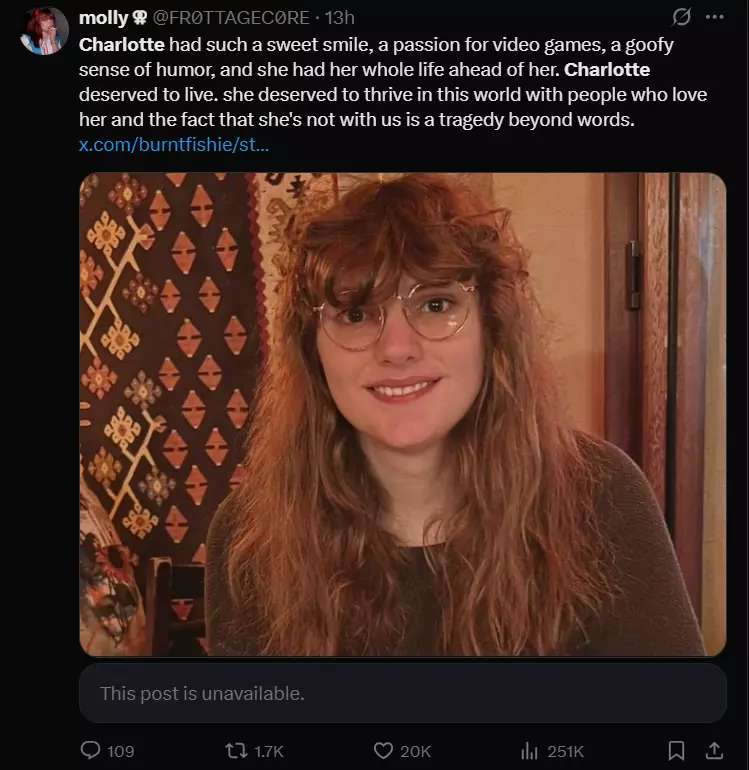Screen dimensions: 749x770
Task: Open the "molly" display name profile
Action: pos(103,18)
